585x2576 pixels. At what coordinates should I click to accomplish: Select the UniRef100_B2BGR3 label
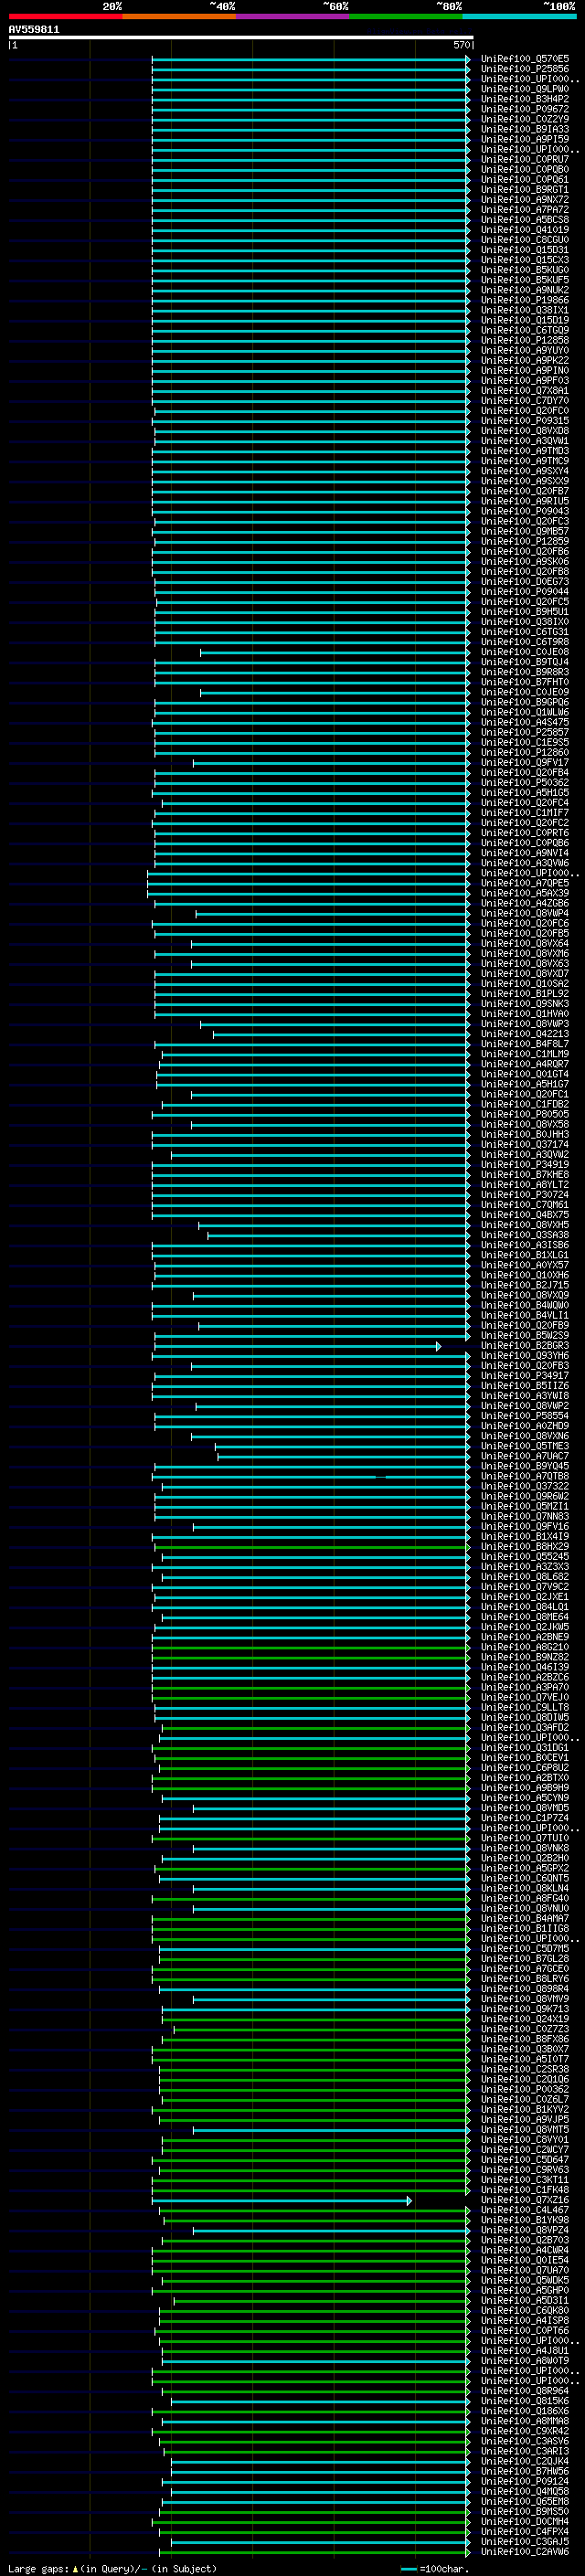[525, 1345]
